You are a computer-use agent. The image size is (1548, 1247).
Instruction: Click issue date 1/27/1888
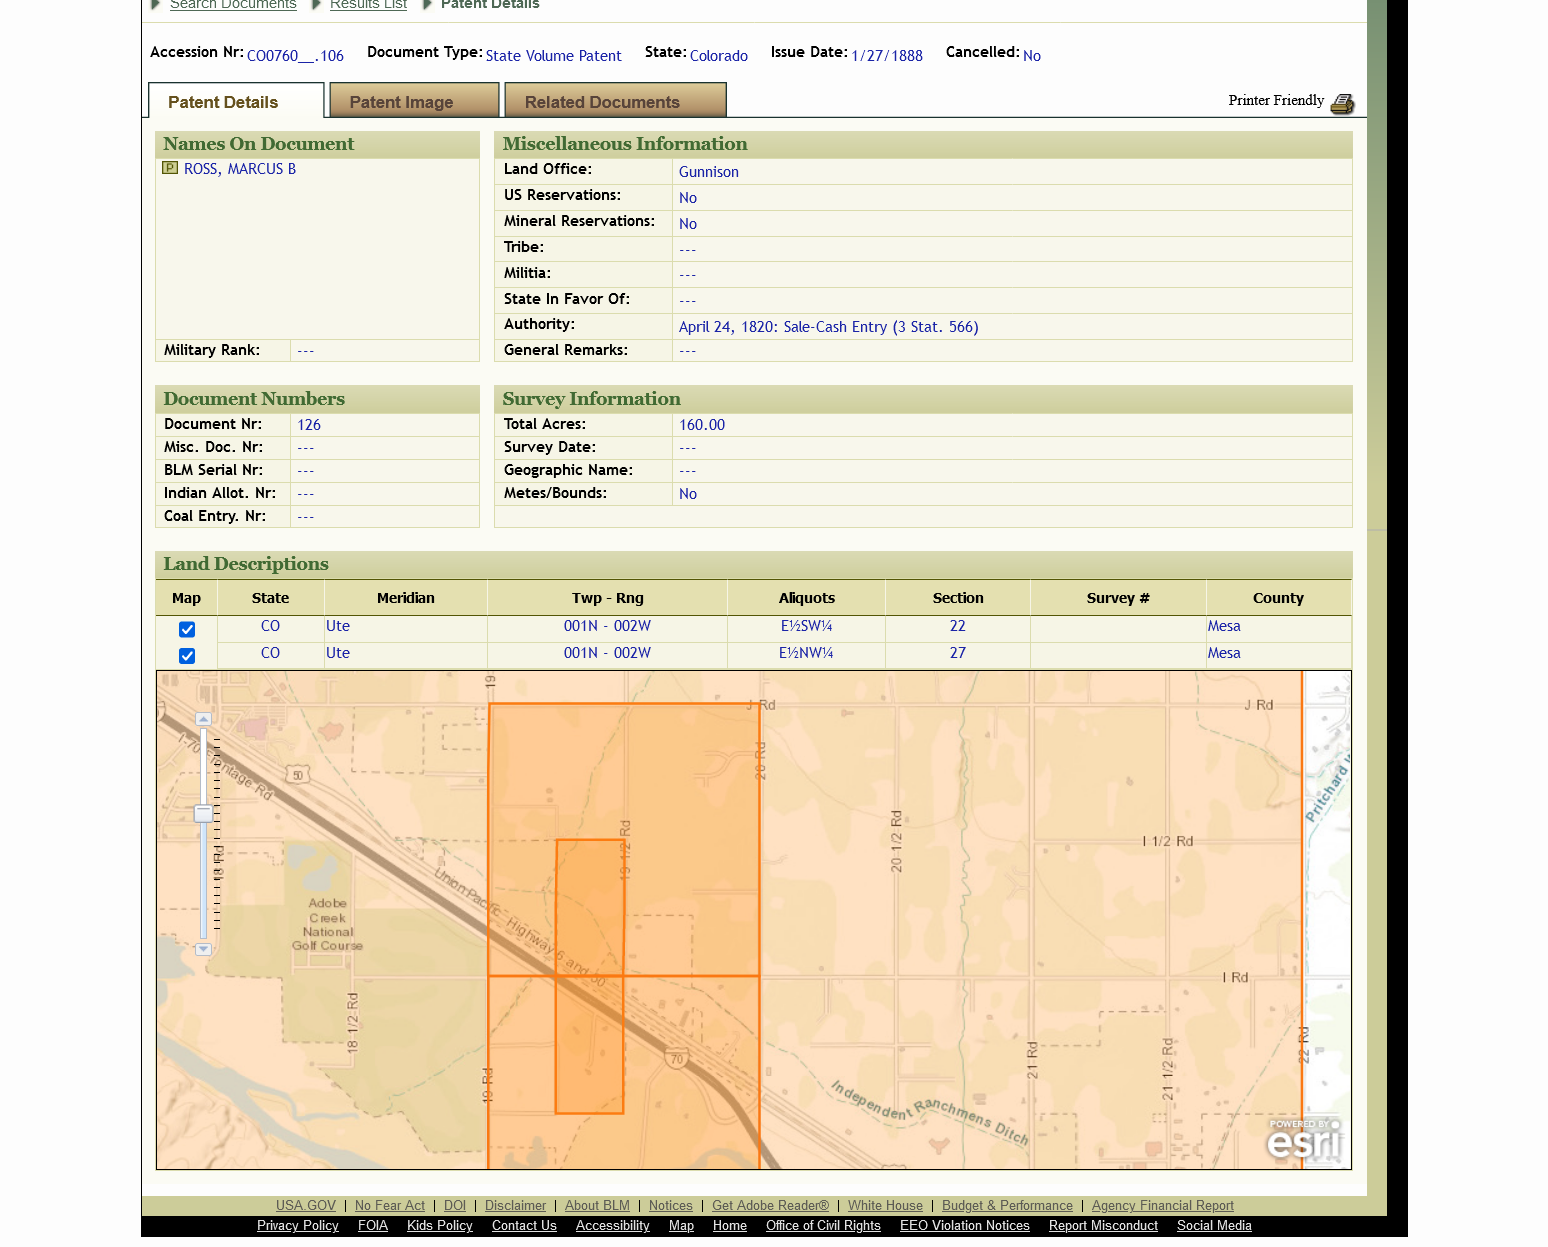pyautogui.click(x=887, y=56)
